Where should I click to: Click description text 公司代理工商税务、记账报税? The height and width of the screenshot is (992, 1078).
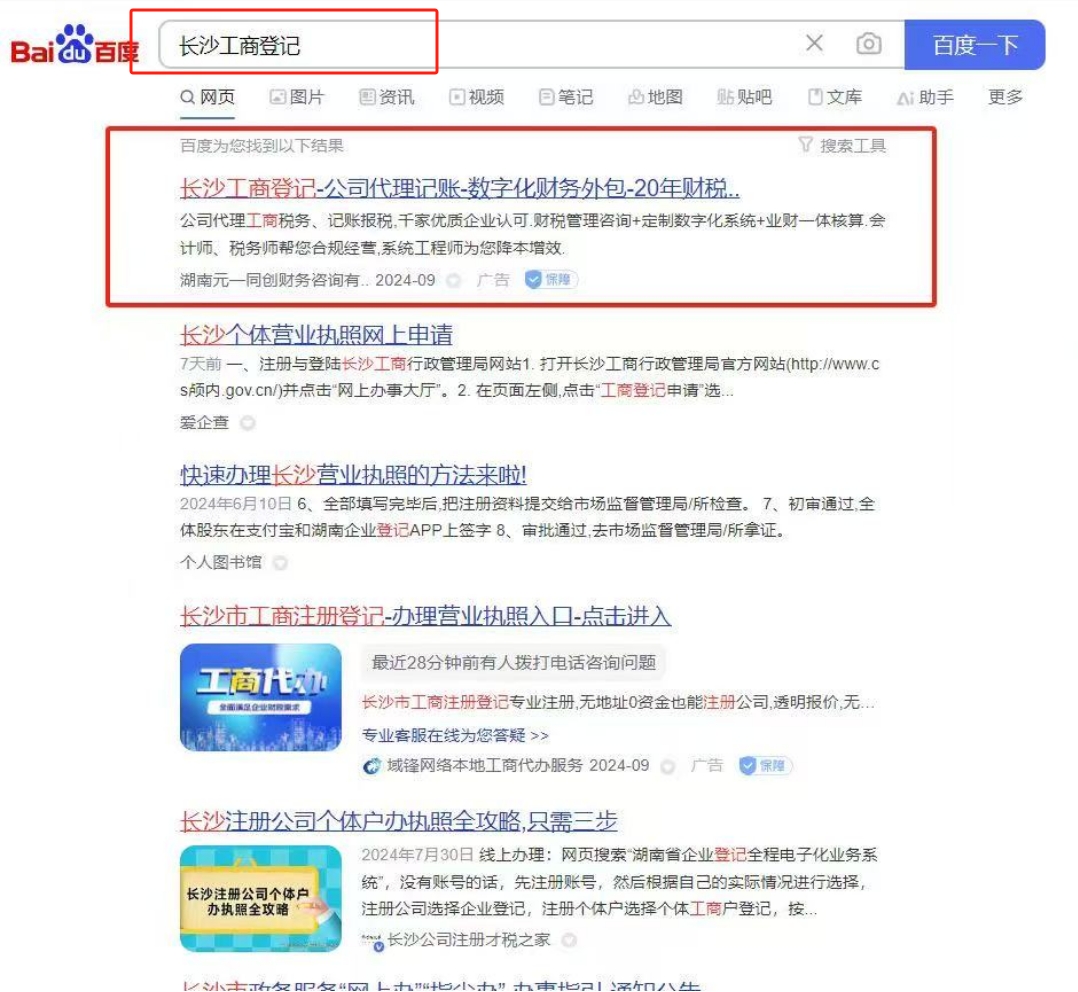click(532, 234)
